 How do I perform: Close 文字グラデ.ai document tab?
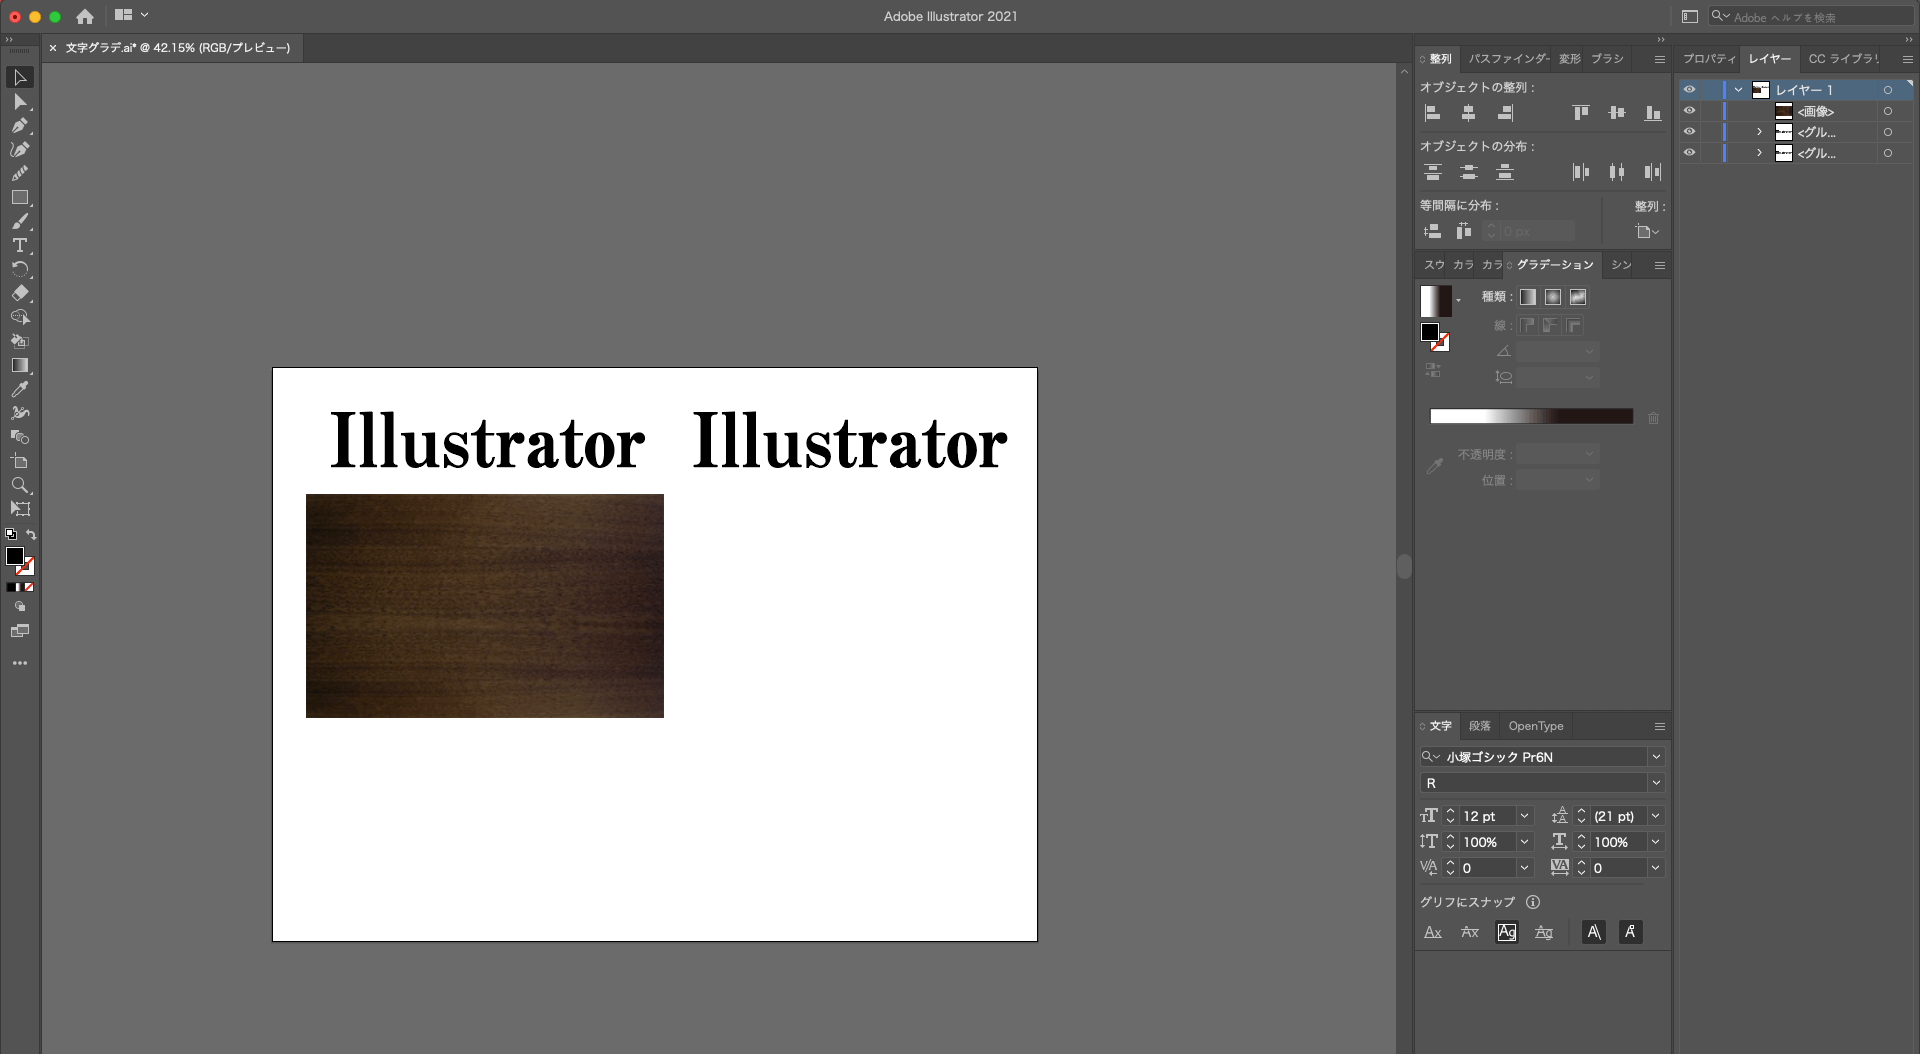[x=53, y=48]
